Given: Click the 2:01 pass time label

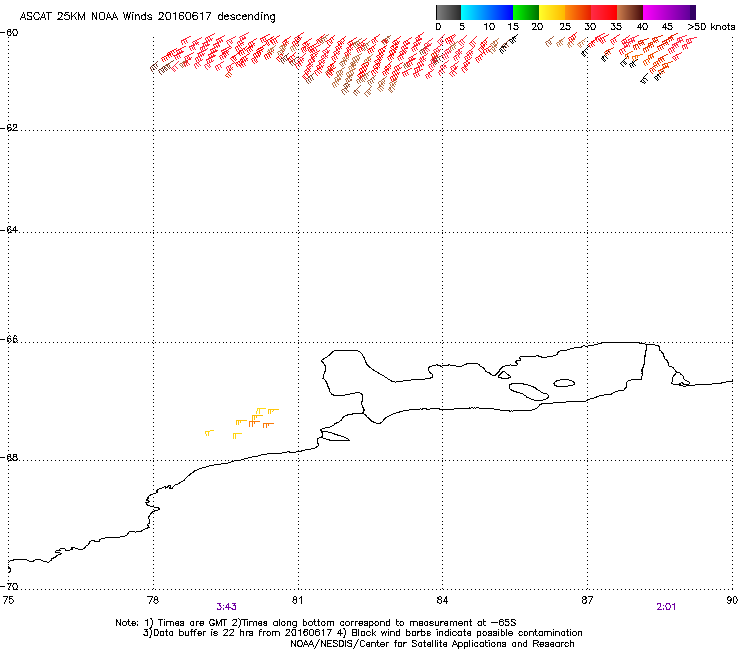Looking at the screenshot, I should coord(666,607).
